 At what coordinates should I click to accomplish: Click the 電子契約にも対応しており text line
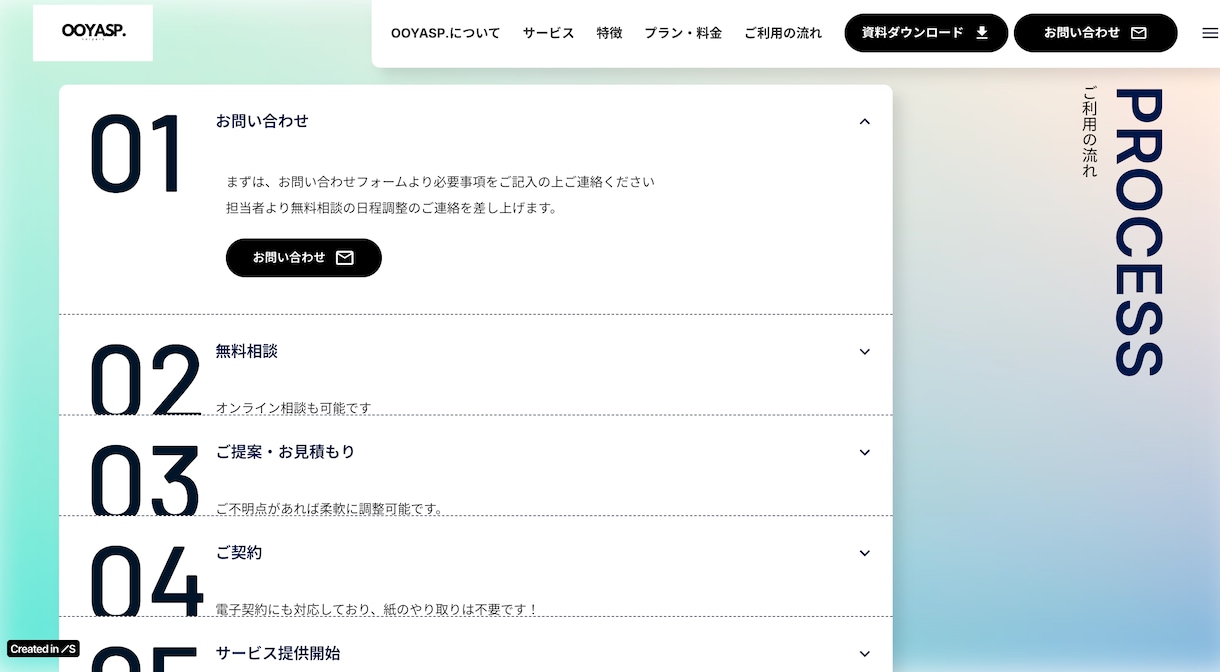377,609
